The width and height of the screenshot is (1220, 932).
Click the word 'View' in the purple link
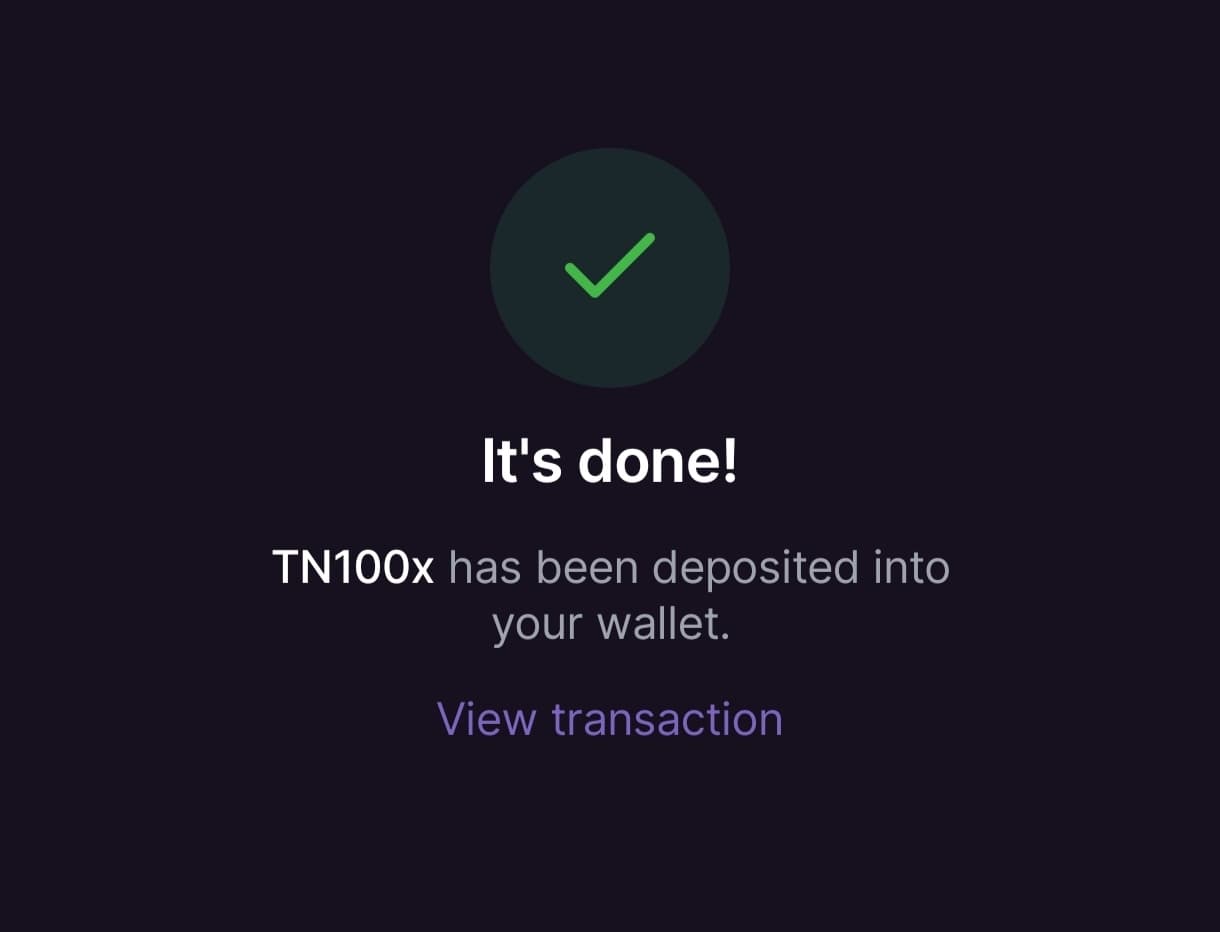pyautogui.click(x=487, y=719)
